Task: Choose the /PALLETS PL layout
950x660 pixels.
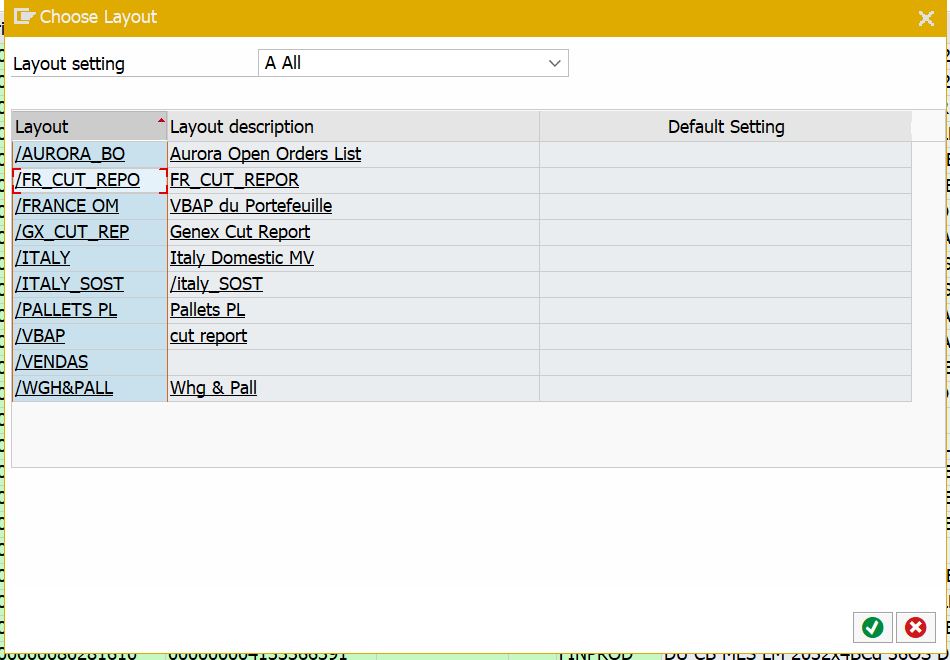Action: [x=65, y=310]
